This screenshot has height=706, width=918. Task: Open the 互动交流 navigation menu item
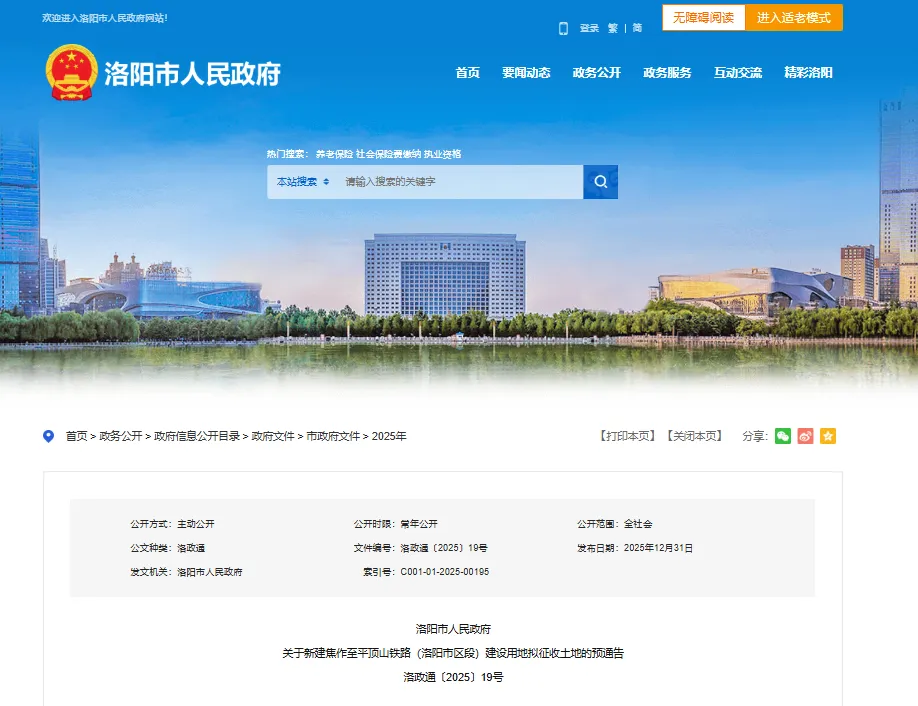[738, 73]
